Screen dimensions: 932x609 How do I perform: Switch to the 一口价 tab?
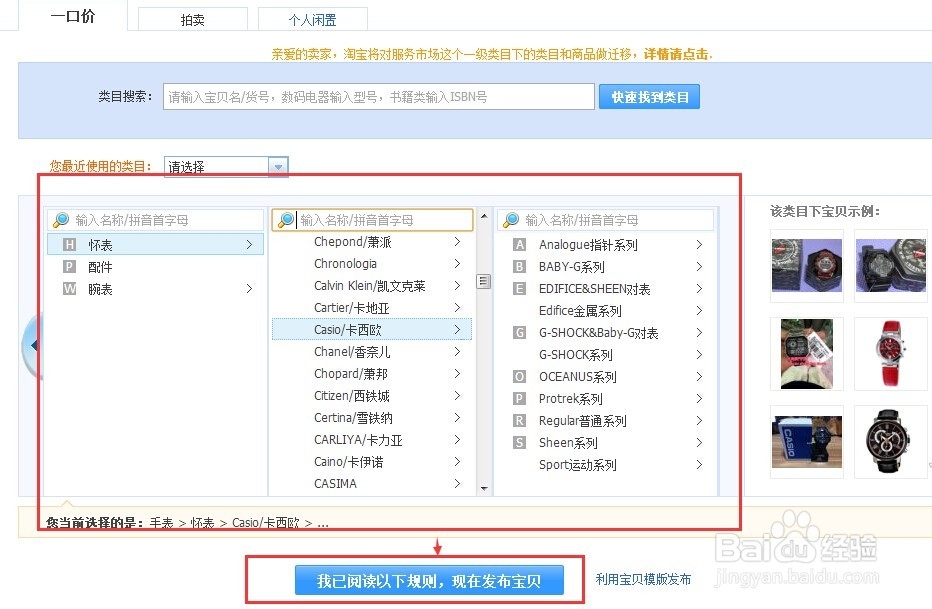coord(73,16)
